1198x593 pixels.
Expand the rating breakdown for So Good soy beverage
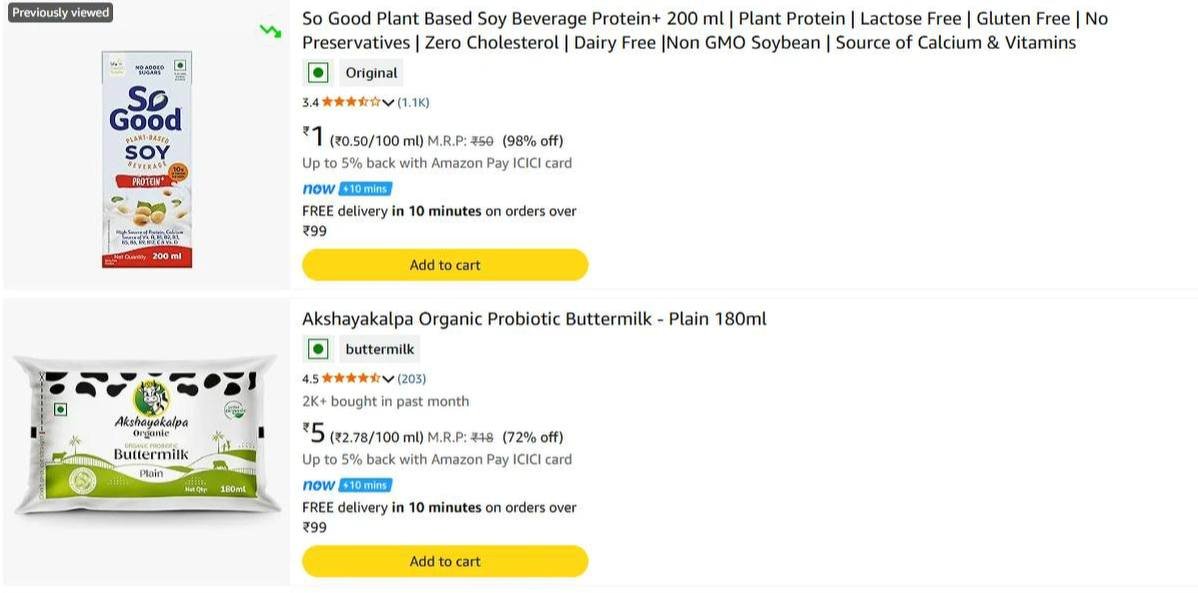[x=388, y=101]
